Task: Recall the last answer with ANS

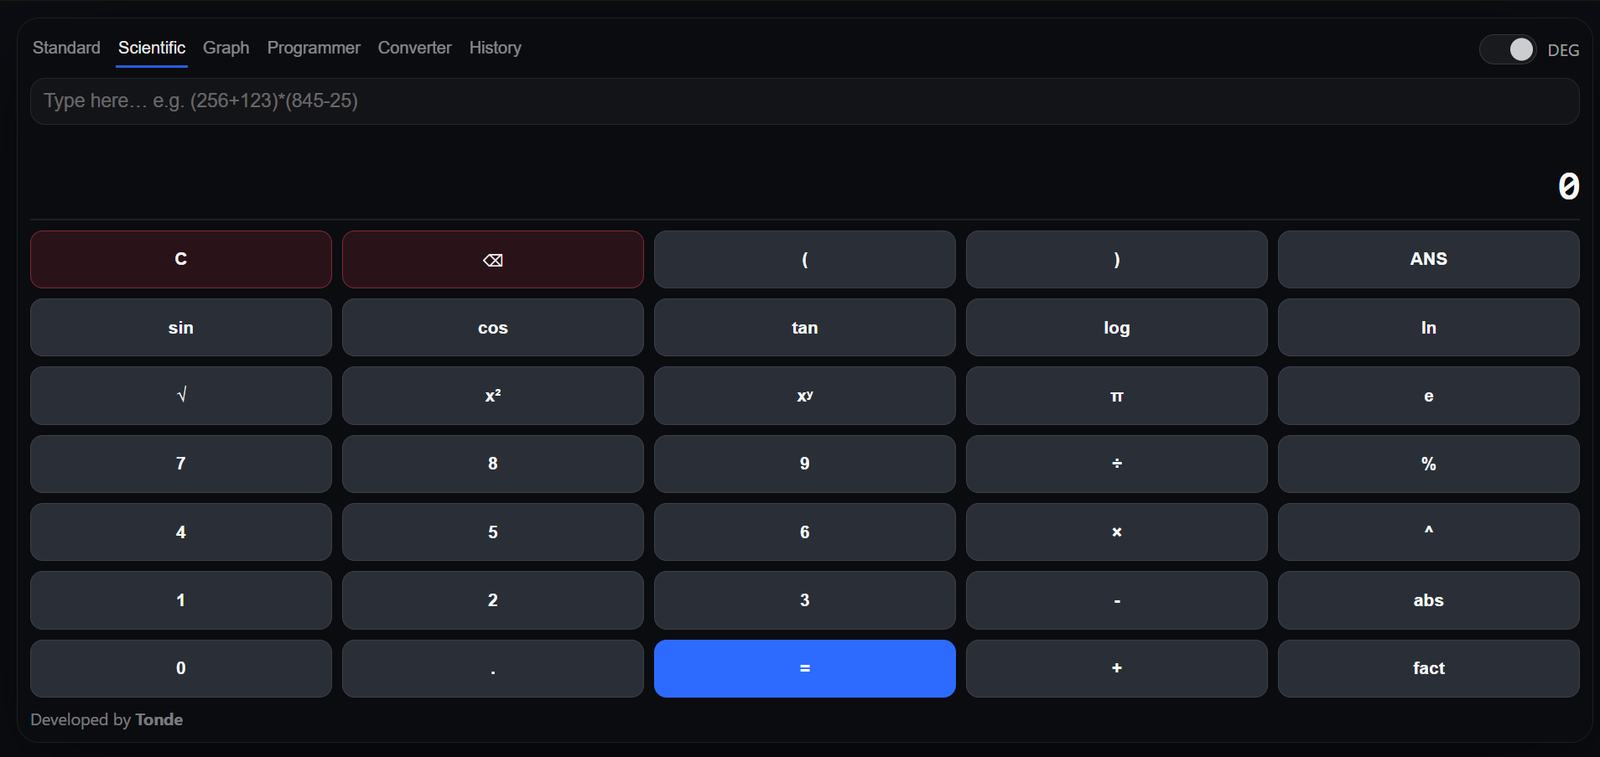Action: point(1429,260)
